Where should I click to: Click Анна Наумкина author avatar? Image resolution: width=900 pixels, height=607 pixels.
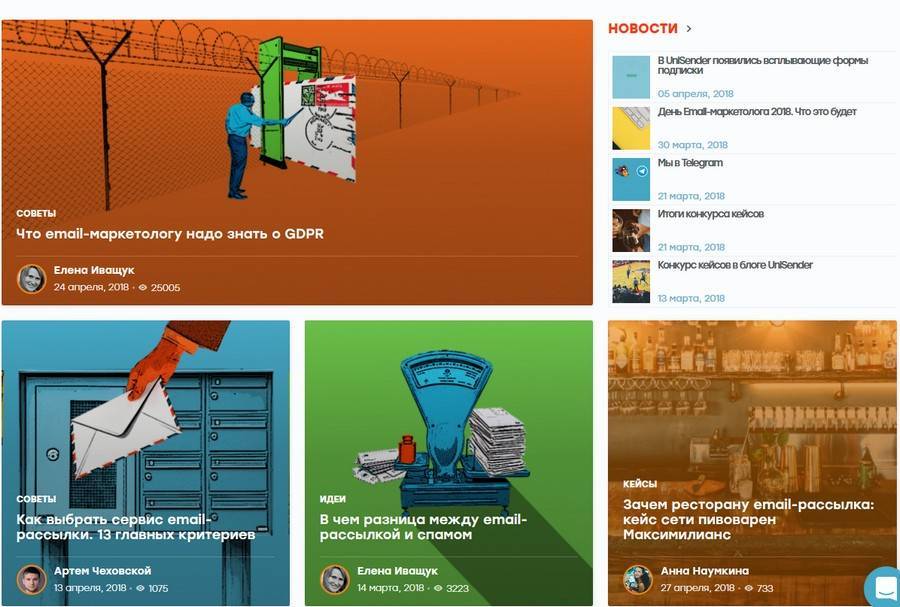pyautogui.click(x=638, y=579)
